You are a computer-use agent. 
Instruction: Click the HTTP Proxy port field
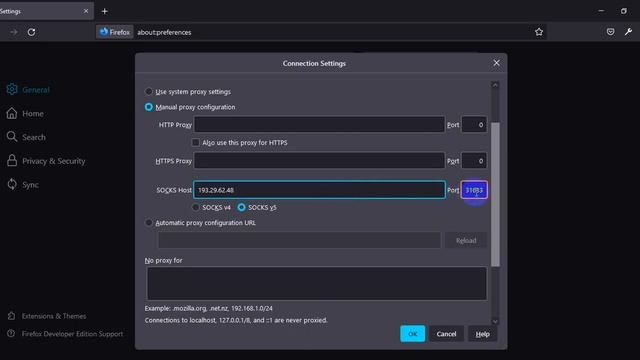pos(474,124)
